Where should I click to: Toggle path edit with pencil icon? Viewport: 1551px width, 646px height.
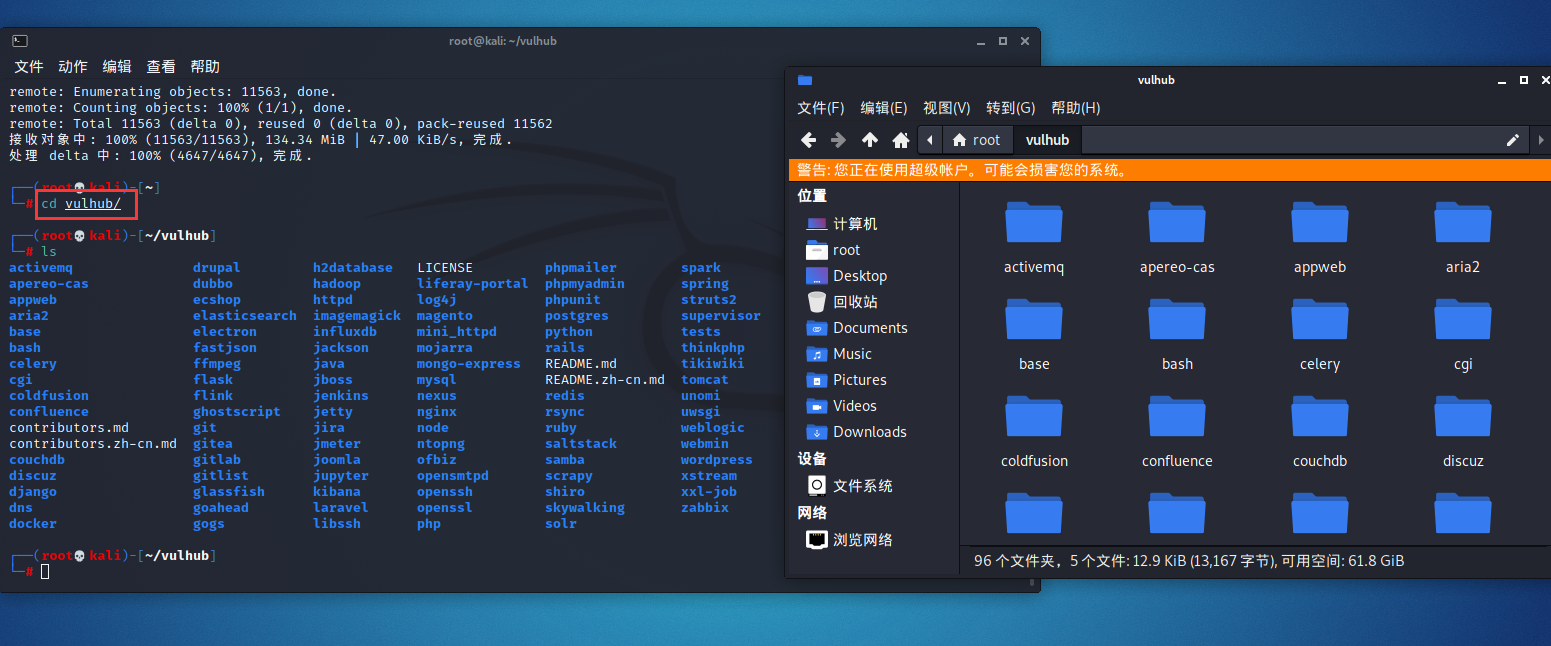point(1513,140)
